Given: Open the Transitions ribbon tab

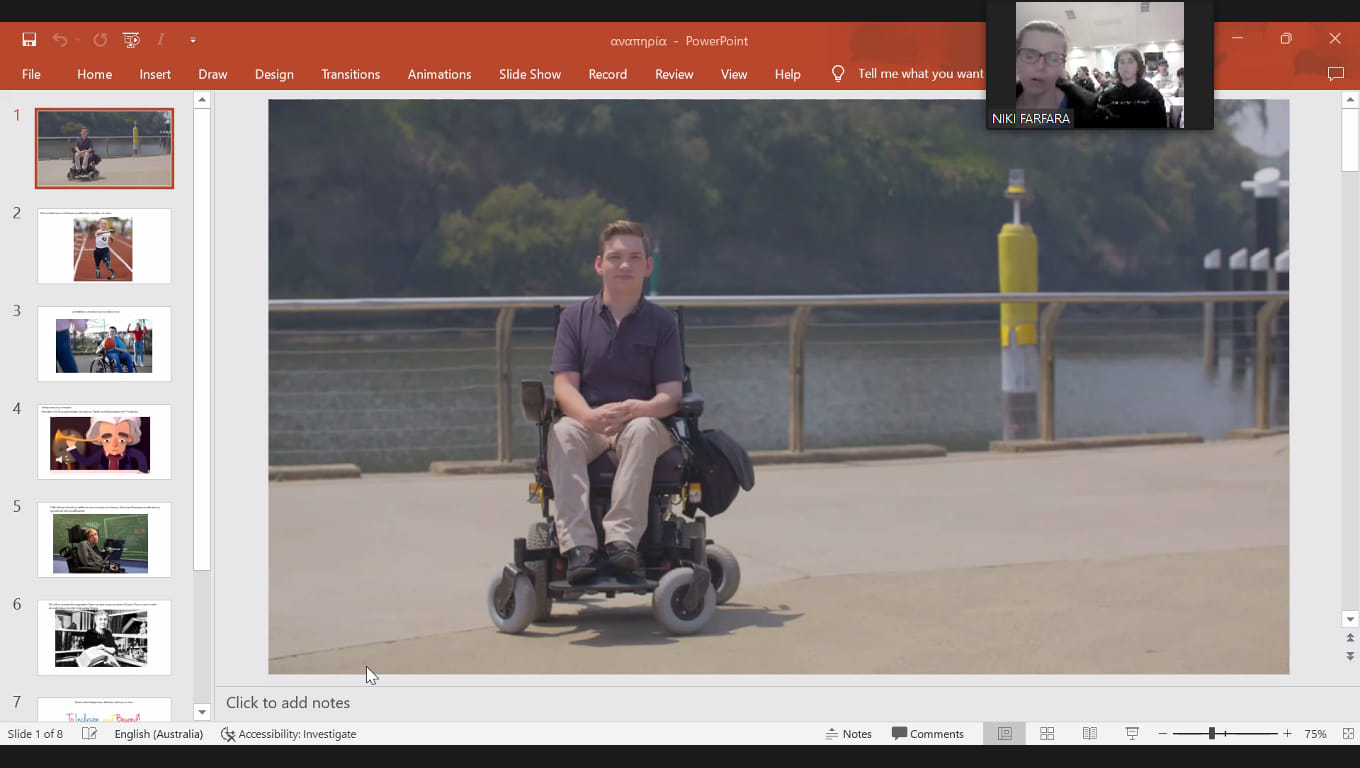Looking at the screenshot, I should coord(350,74).
